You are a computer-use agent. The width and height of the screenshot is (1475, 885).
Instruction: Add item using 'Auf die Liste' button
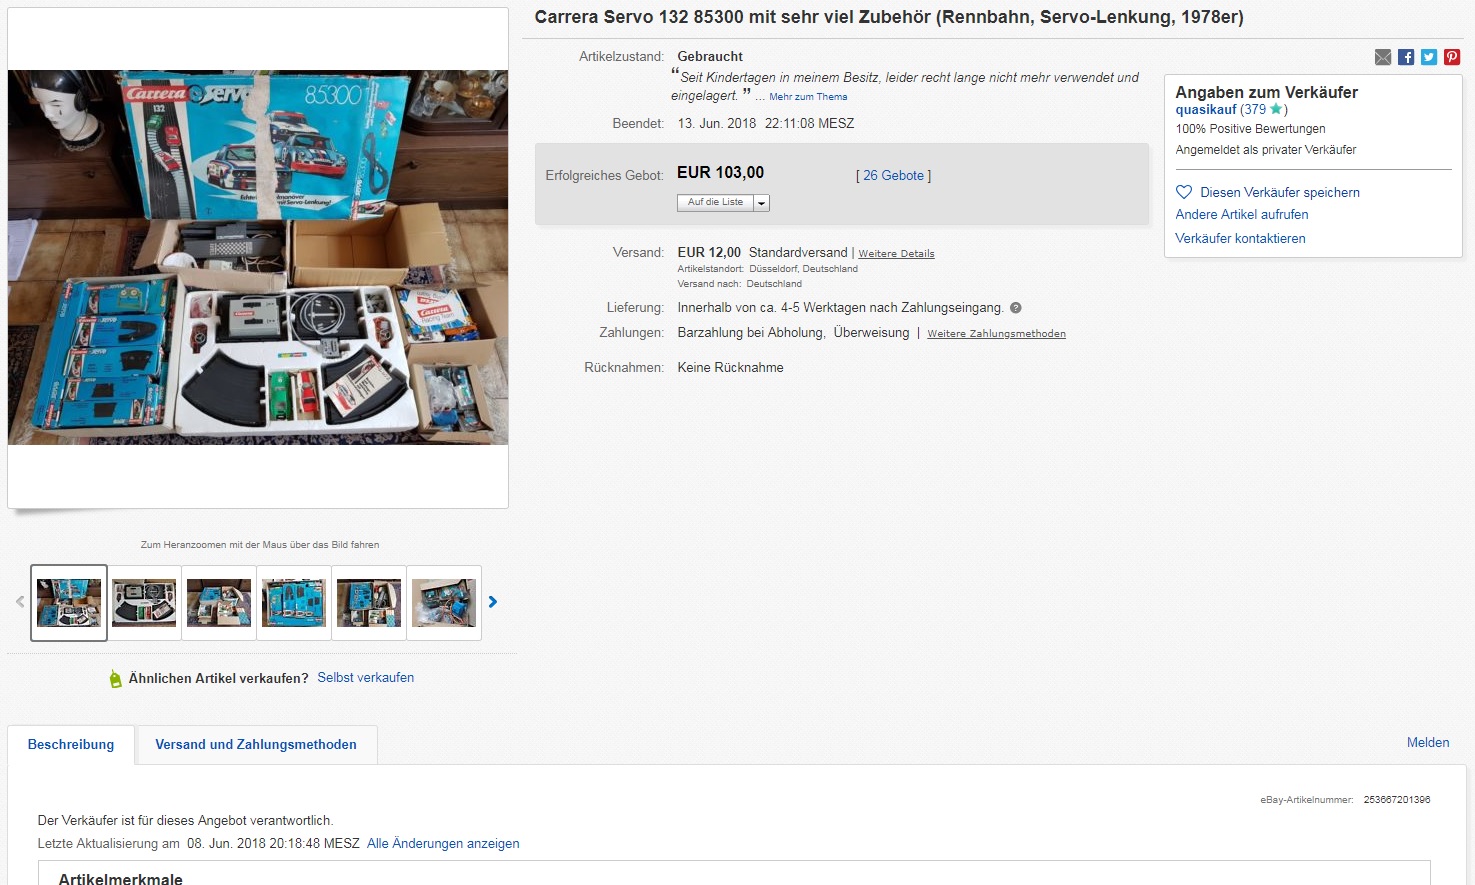(715, 203)
